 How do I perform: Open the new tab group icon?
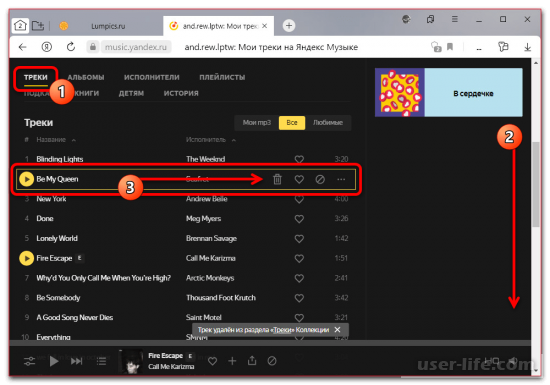point(38,26)
